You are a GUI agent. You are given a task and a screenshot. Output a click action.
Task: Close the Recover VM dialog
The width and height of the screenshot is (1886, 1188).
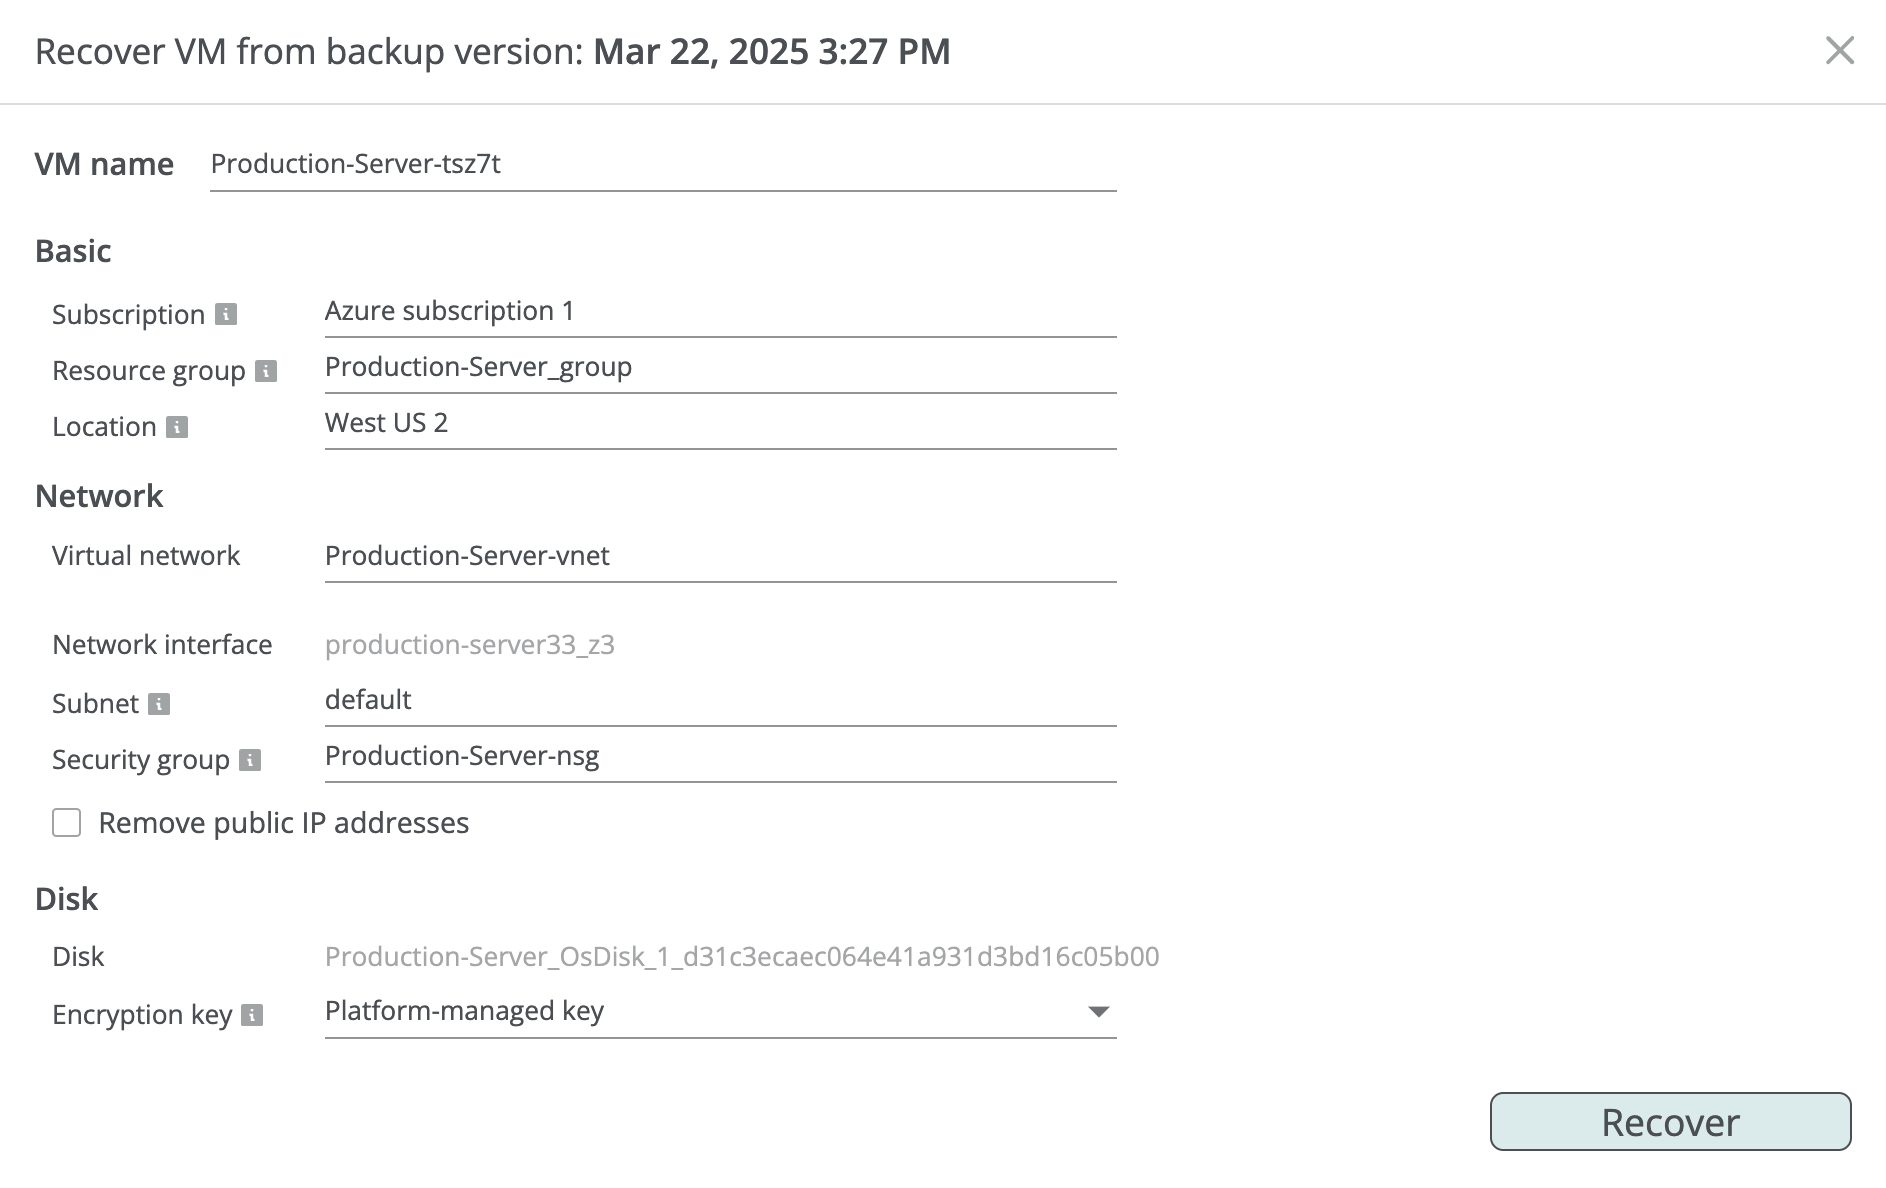coord(1839,50)
